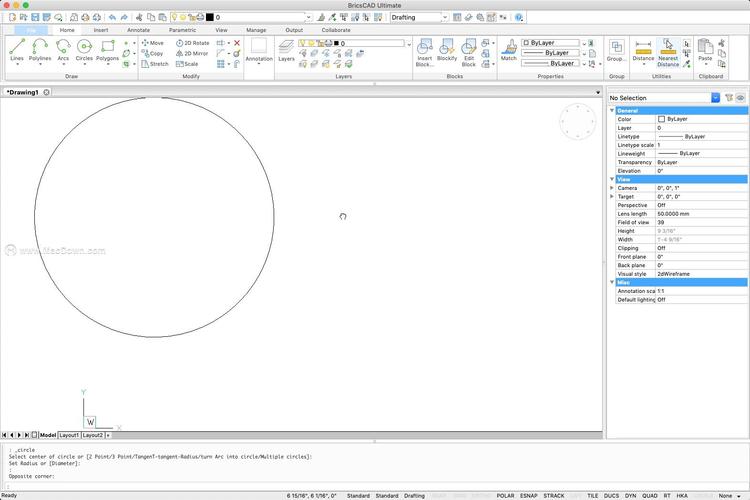
Task: Toggle STRACK in status bar
Action: (x=554, y=496)
